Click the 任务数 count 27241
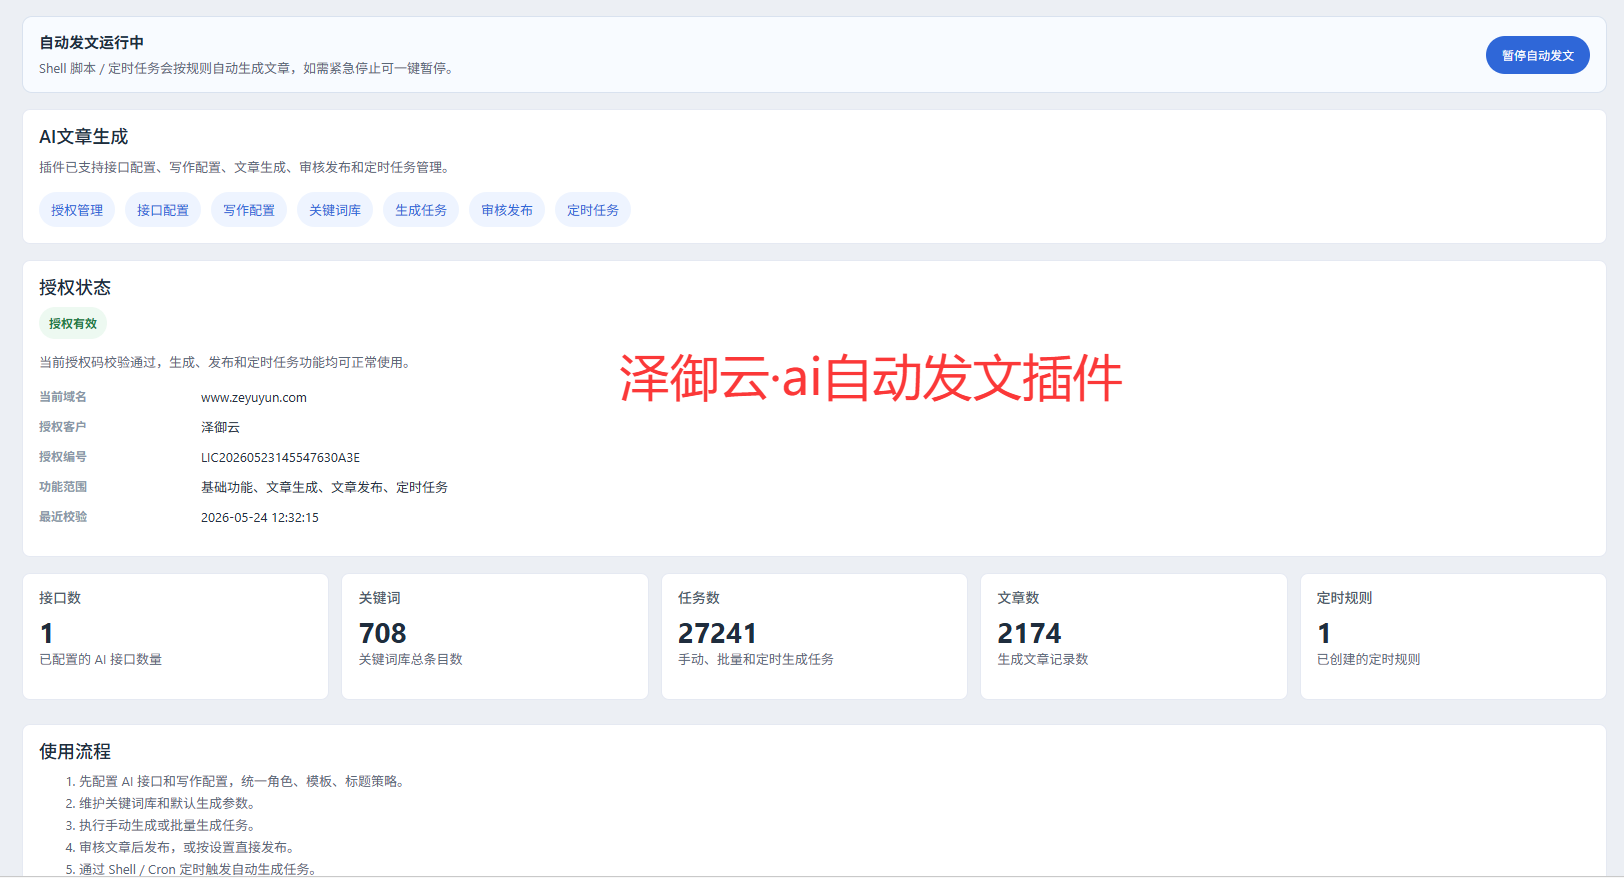The height and width of the screenshot is (878, 1624). pos(717,634)
